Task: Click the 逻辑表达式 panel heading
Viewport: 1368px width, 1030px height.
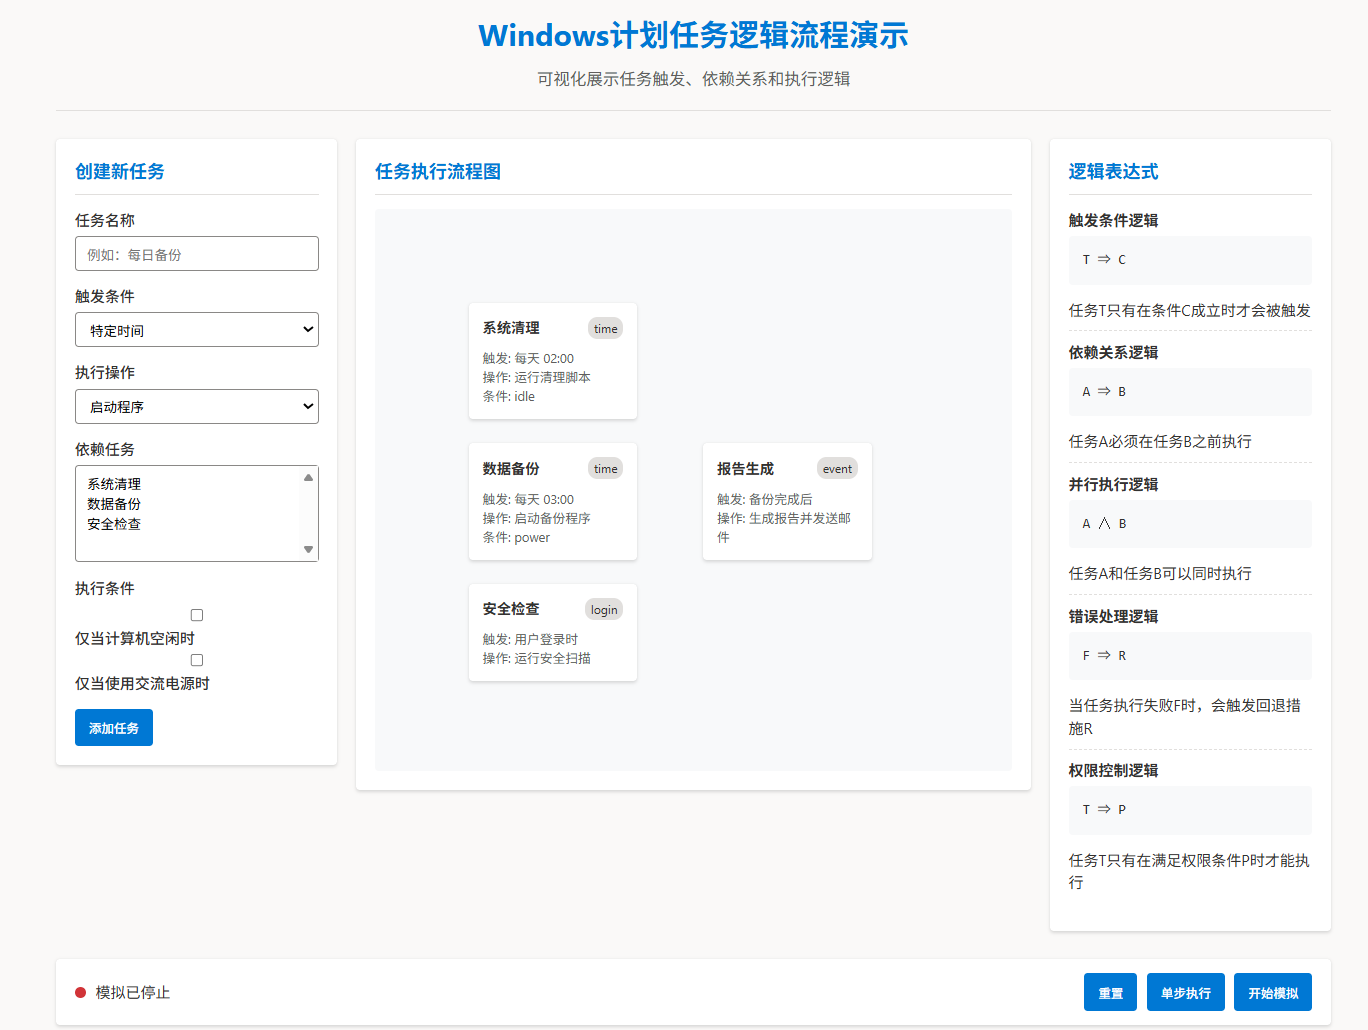Action: pyautogui.click(x=1113, y=171)
